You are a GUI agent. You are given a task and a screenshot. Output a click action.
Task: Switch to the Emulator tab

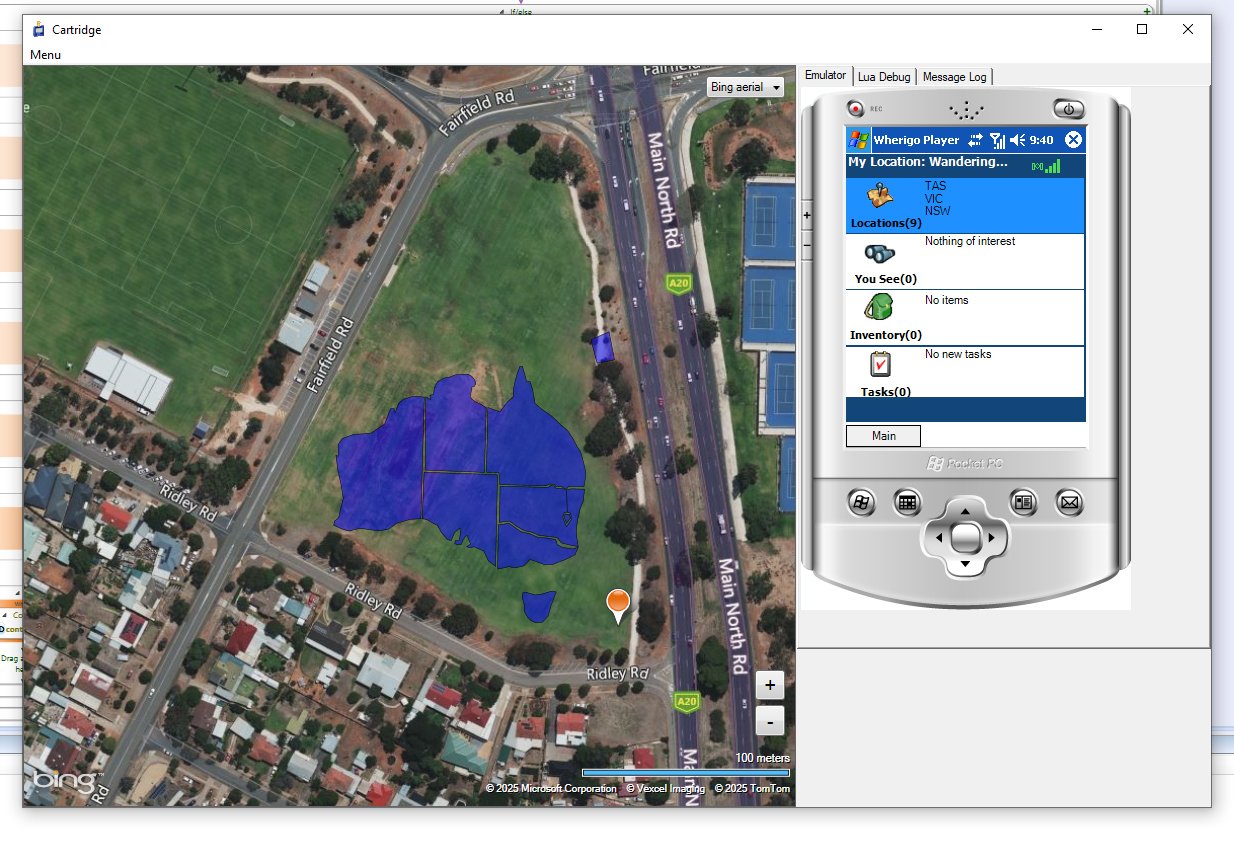(825, 76)
